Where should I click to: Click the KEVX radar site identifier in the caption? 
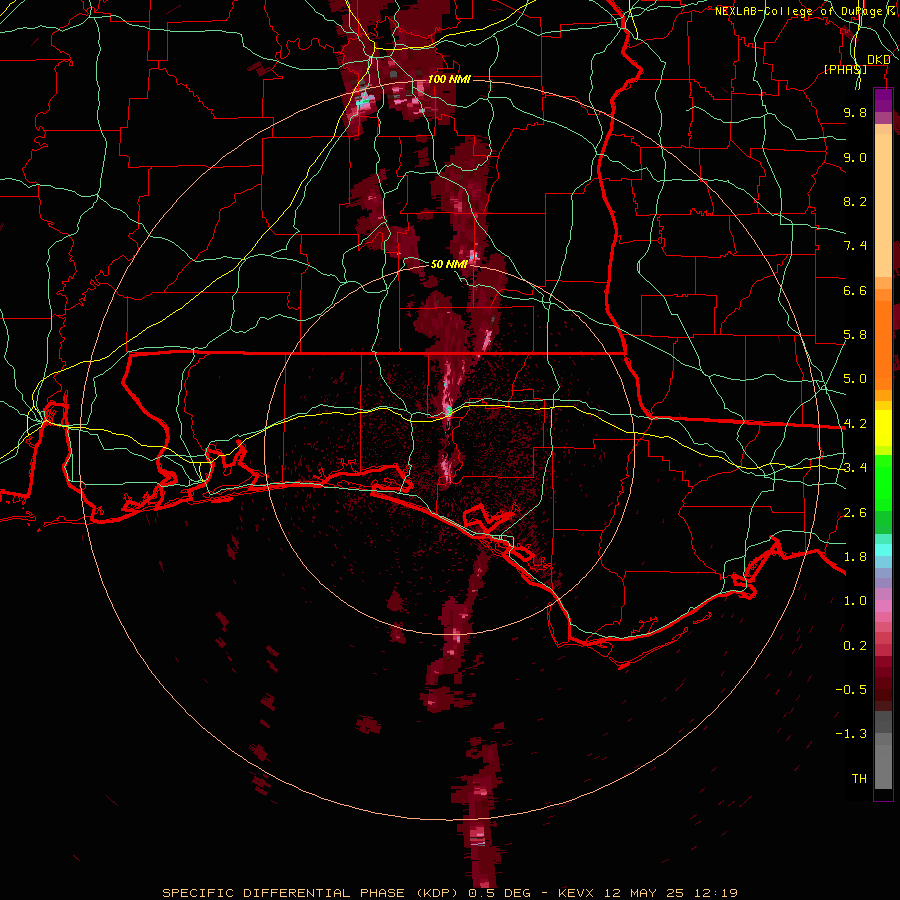[x=577, y=893]
